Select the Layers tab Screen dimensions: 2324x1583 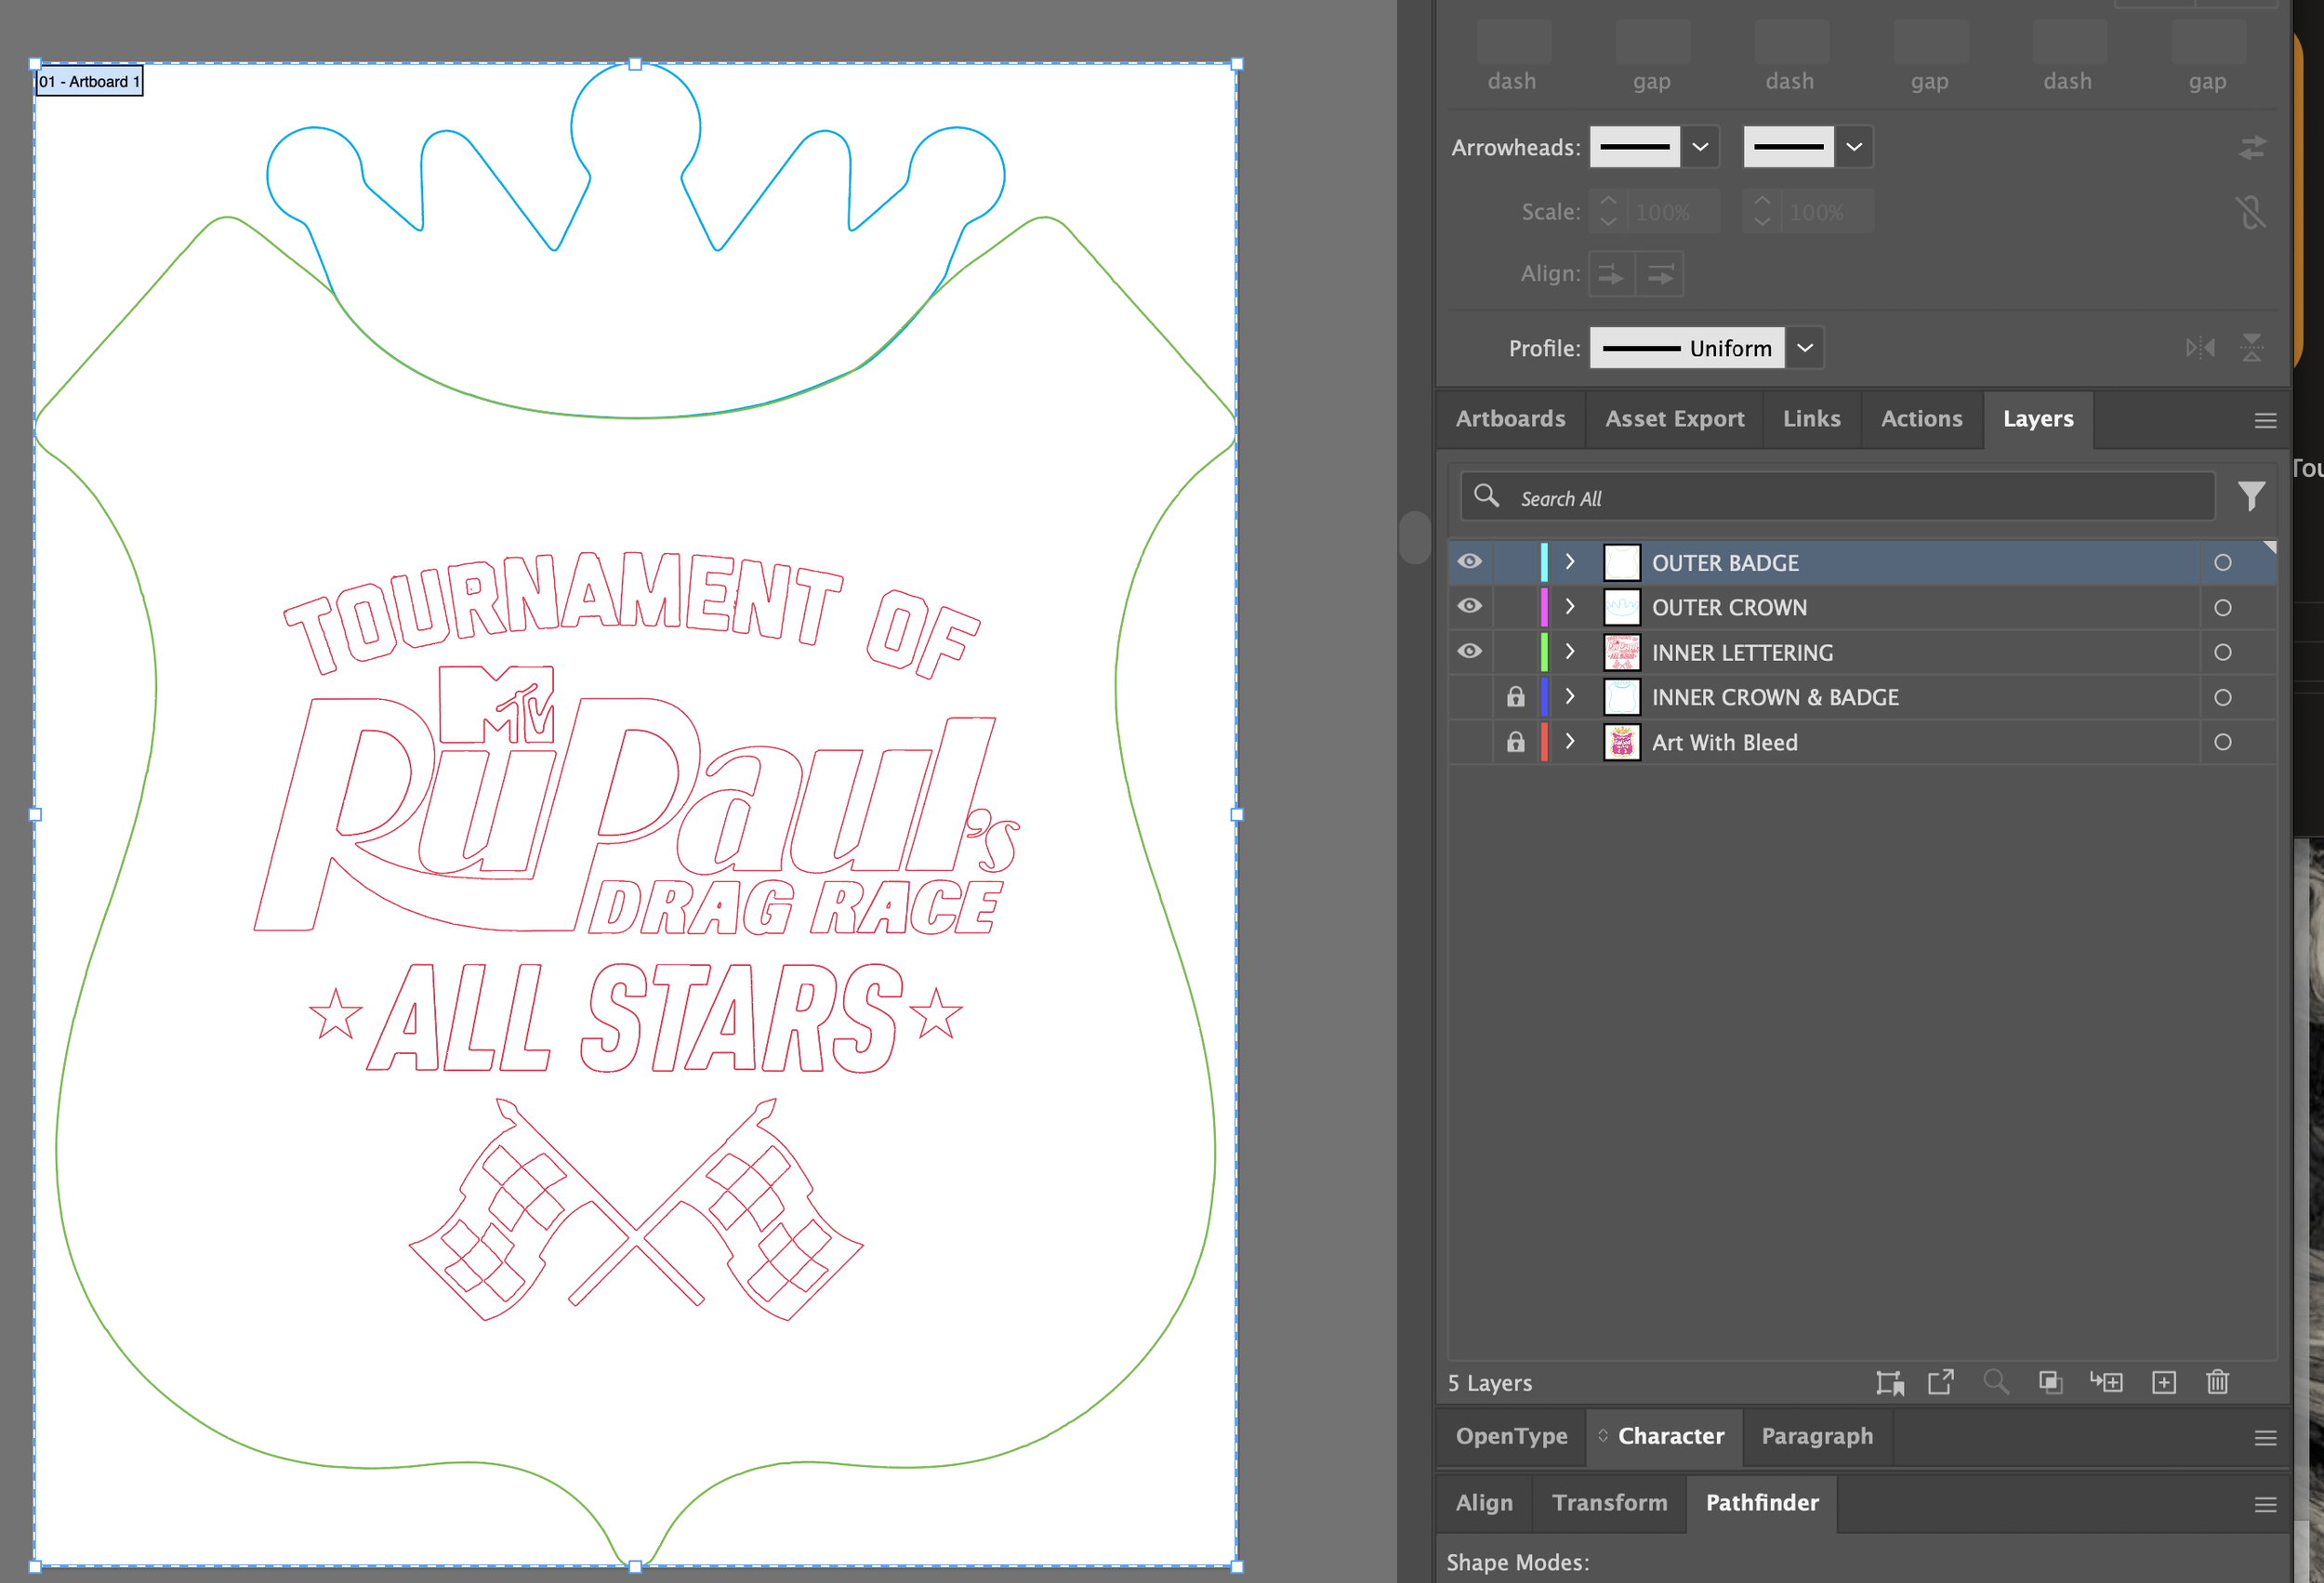click(2038, 419)
